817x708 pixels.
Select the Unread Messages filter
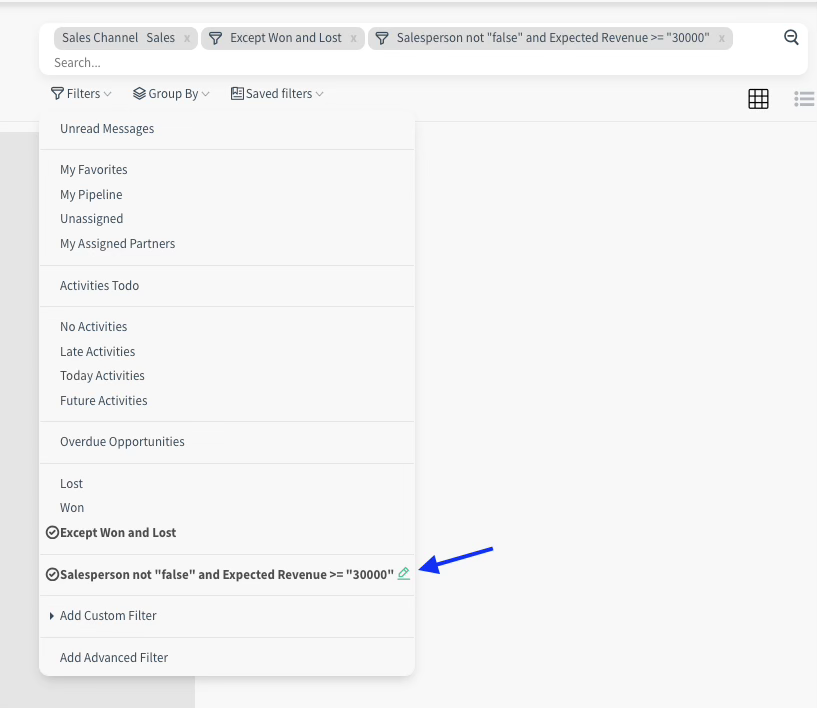pos(107,129)
